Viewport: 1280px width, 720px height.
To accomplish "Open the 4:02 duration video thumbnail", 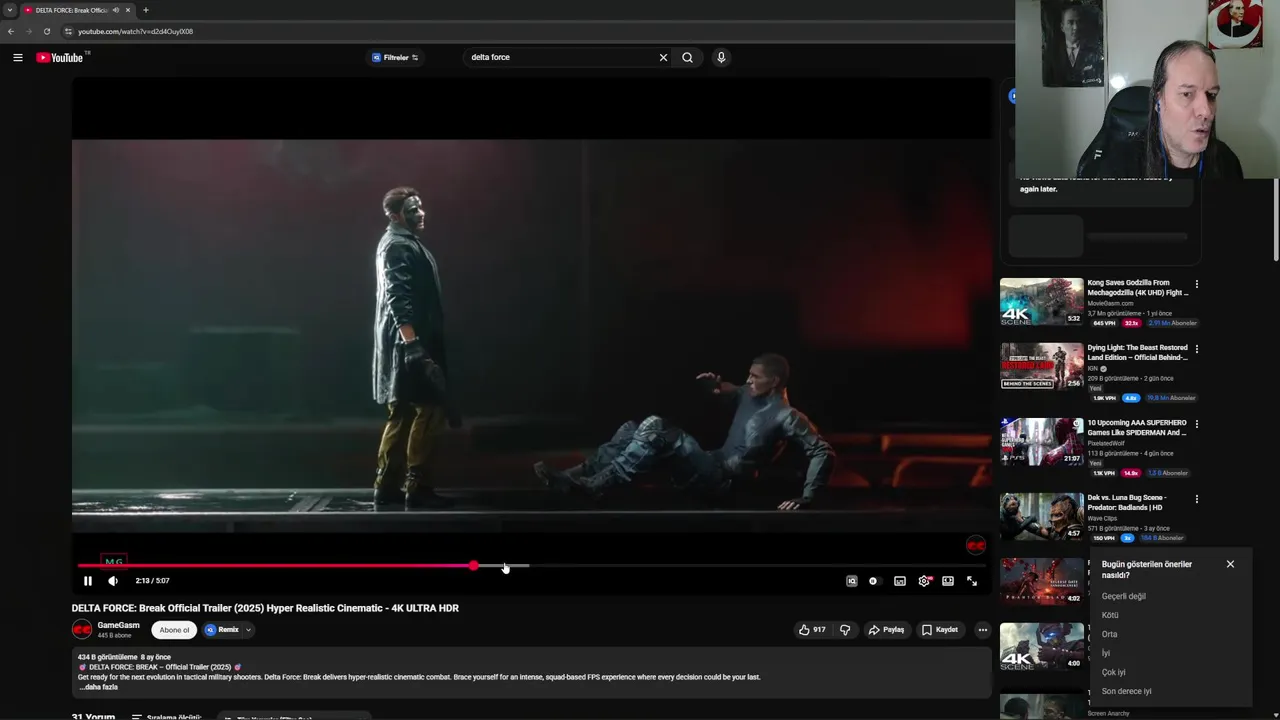I will 1041,581.
